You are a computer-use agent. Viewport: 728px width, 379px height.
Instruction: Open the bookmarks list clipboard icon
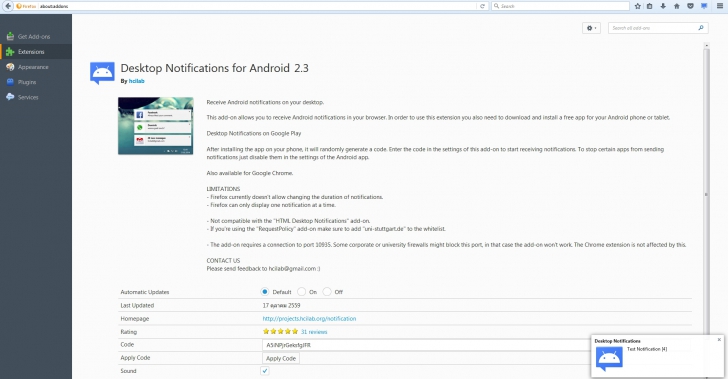(x=650, y=6)
